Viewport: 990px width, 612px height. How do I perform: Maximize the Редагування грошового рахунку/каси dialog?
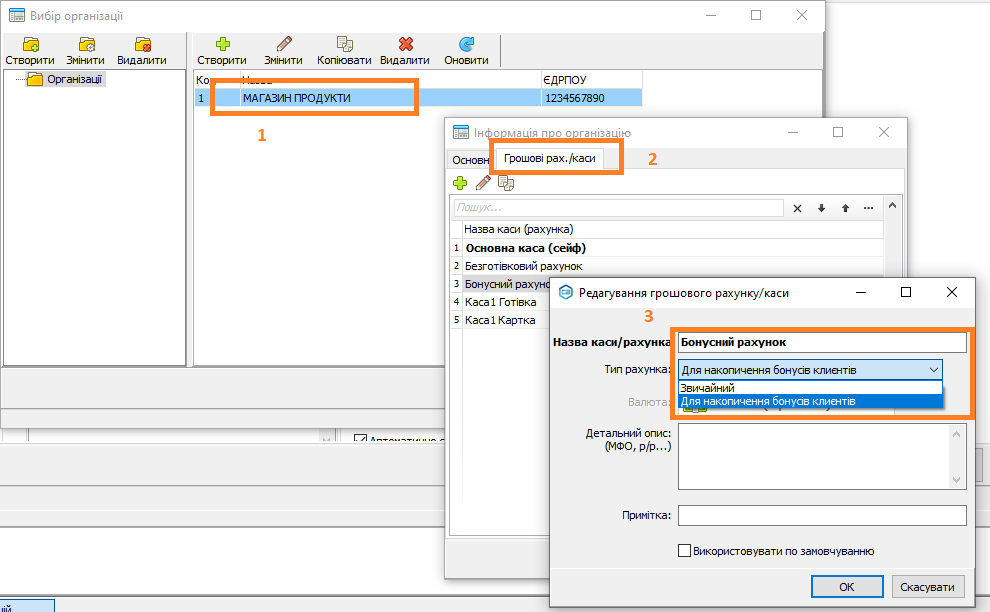[906, 292]
